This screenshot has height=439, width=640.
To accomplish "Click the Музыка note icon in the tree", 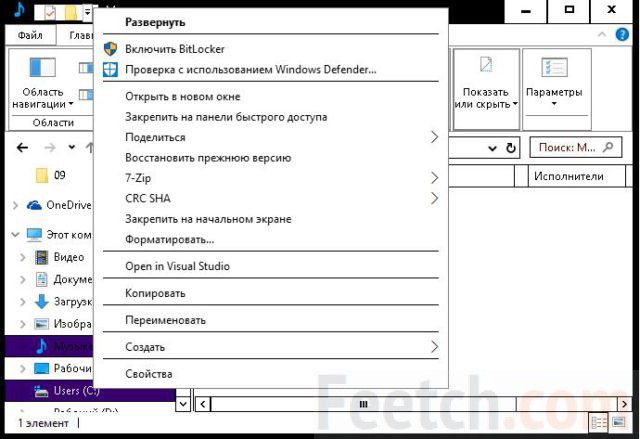I will (x=42, y=346).
